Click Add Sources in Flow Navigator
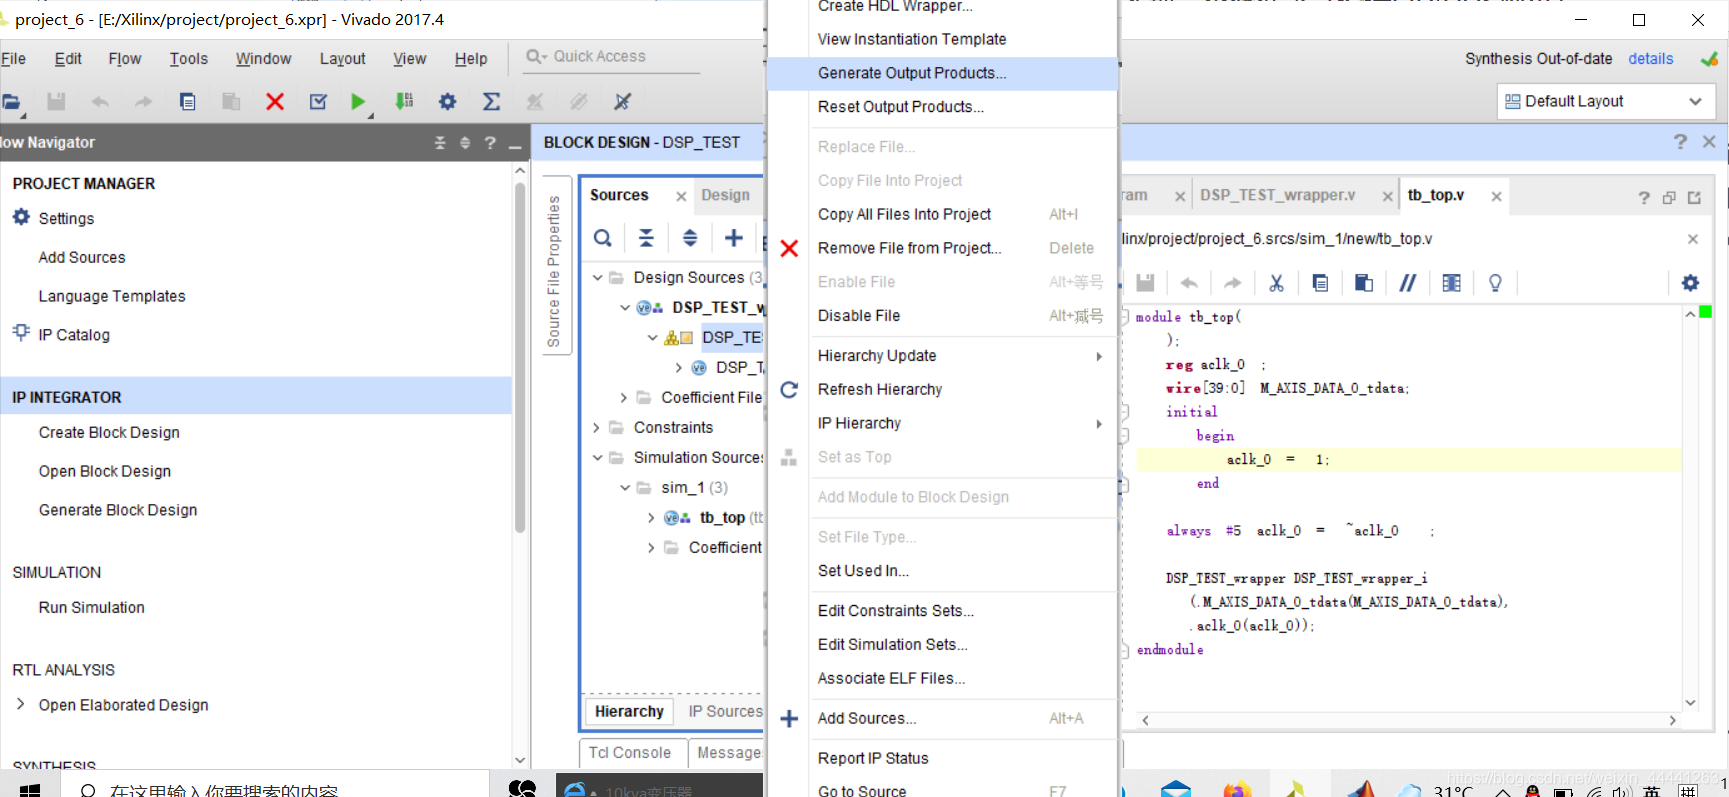Screen dimensions: 1729x797 82,257
